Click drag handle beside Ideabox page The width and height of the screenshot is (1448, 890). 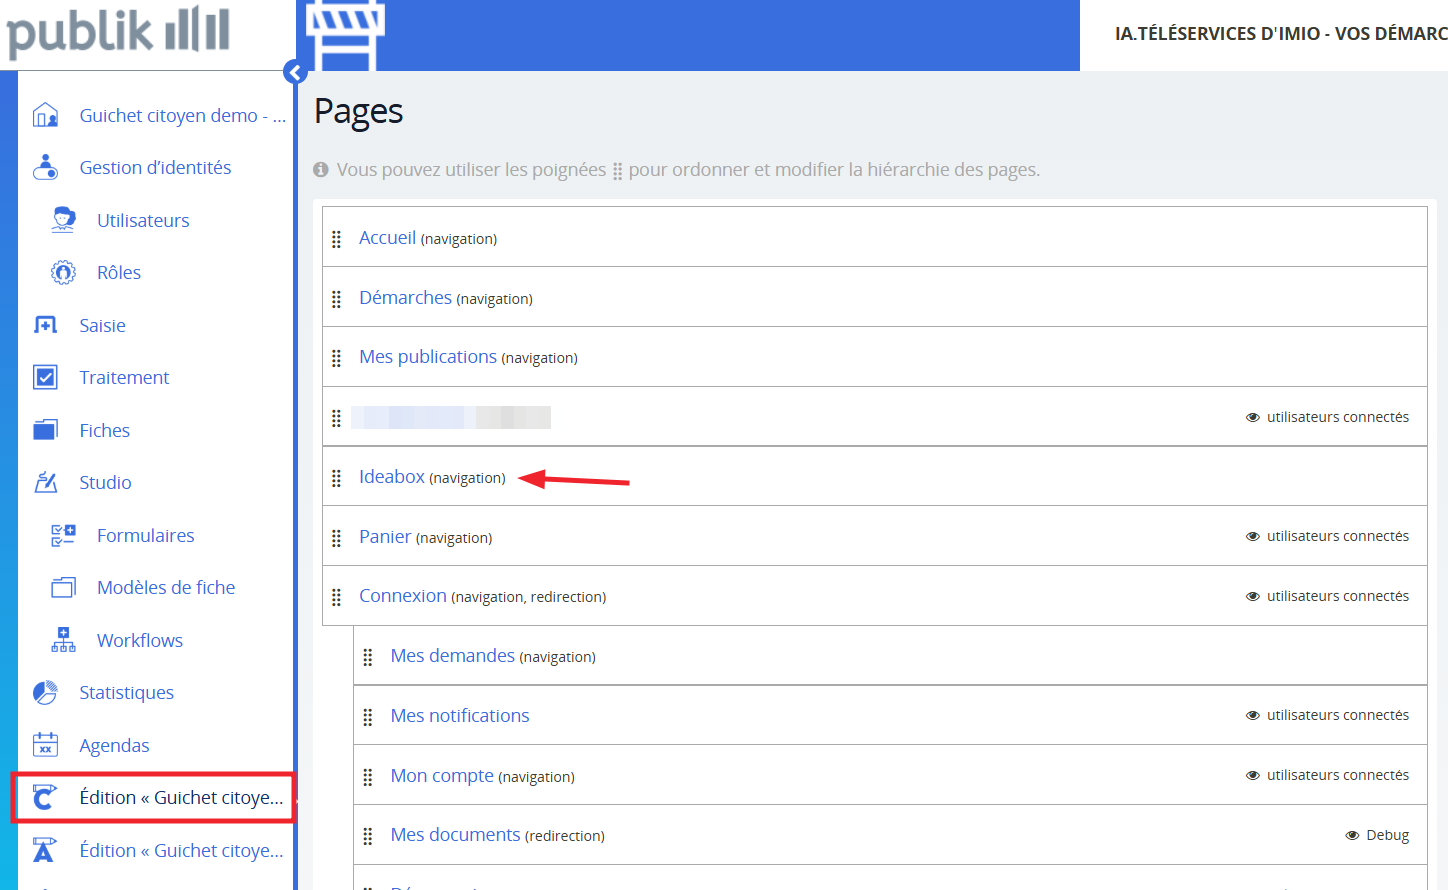pos(337,478)
